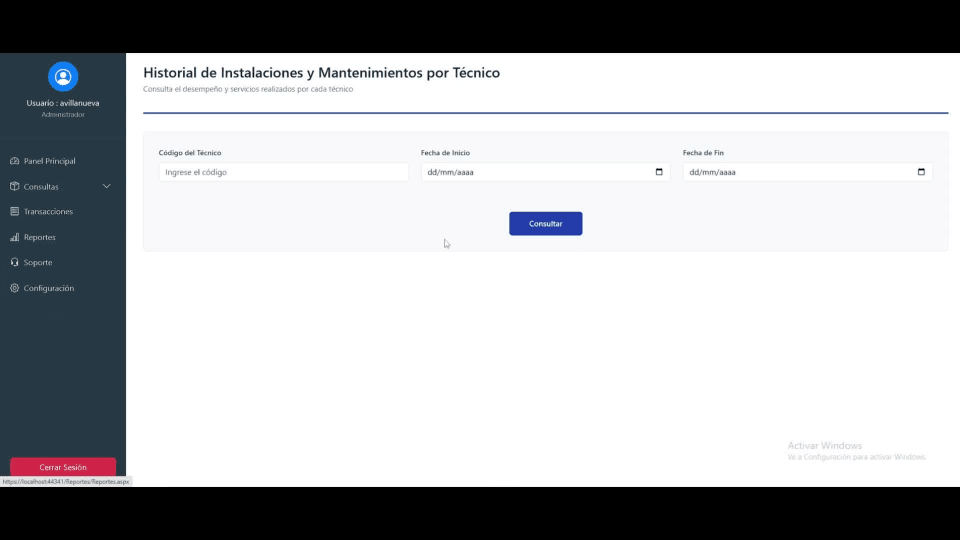This screenshot has width=960, height=540.
Task: Open calendar picker for Fecha de Fin
Action: pyautogui.click(x=921, y=172)
